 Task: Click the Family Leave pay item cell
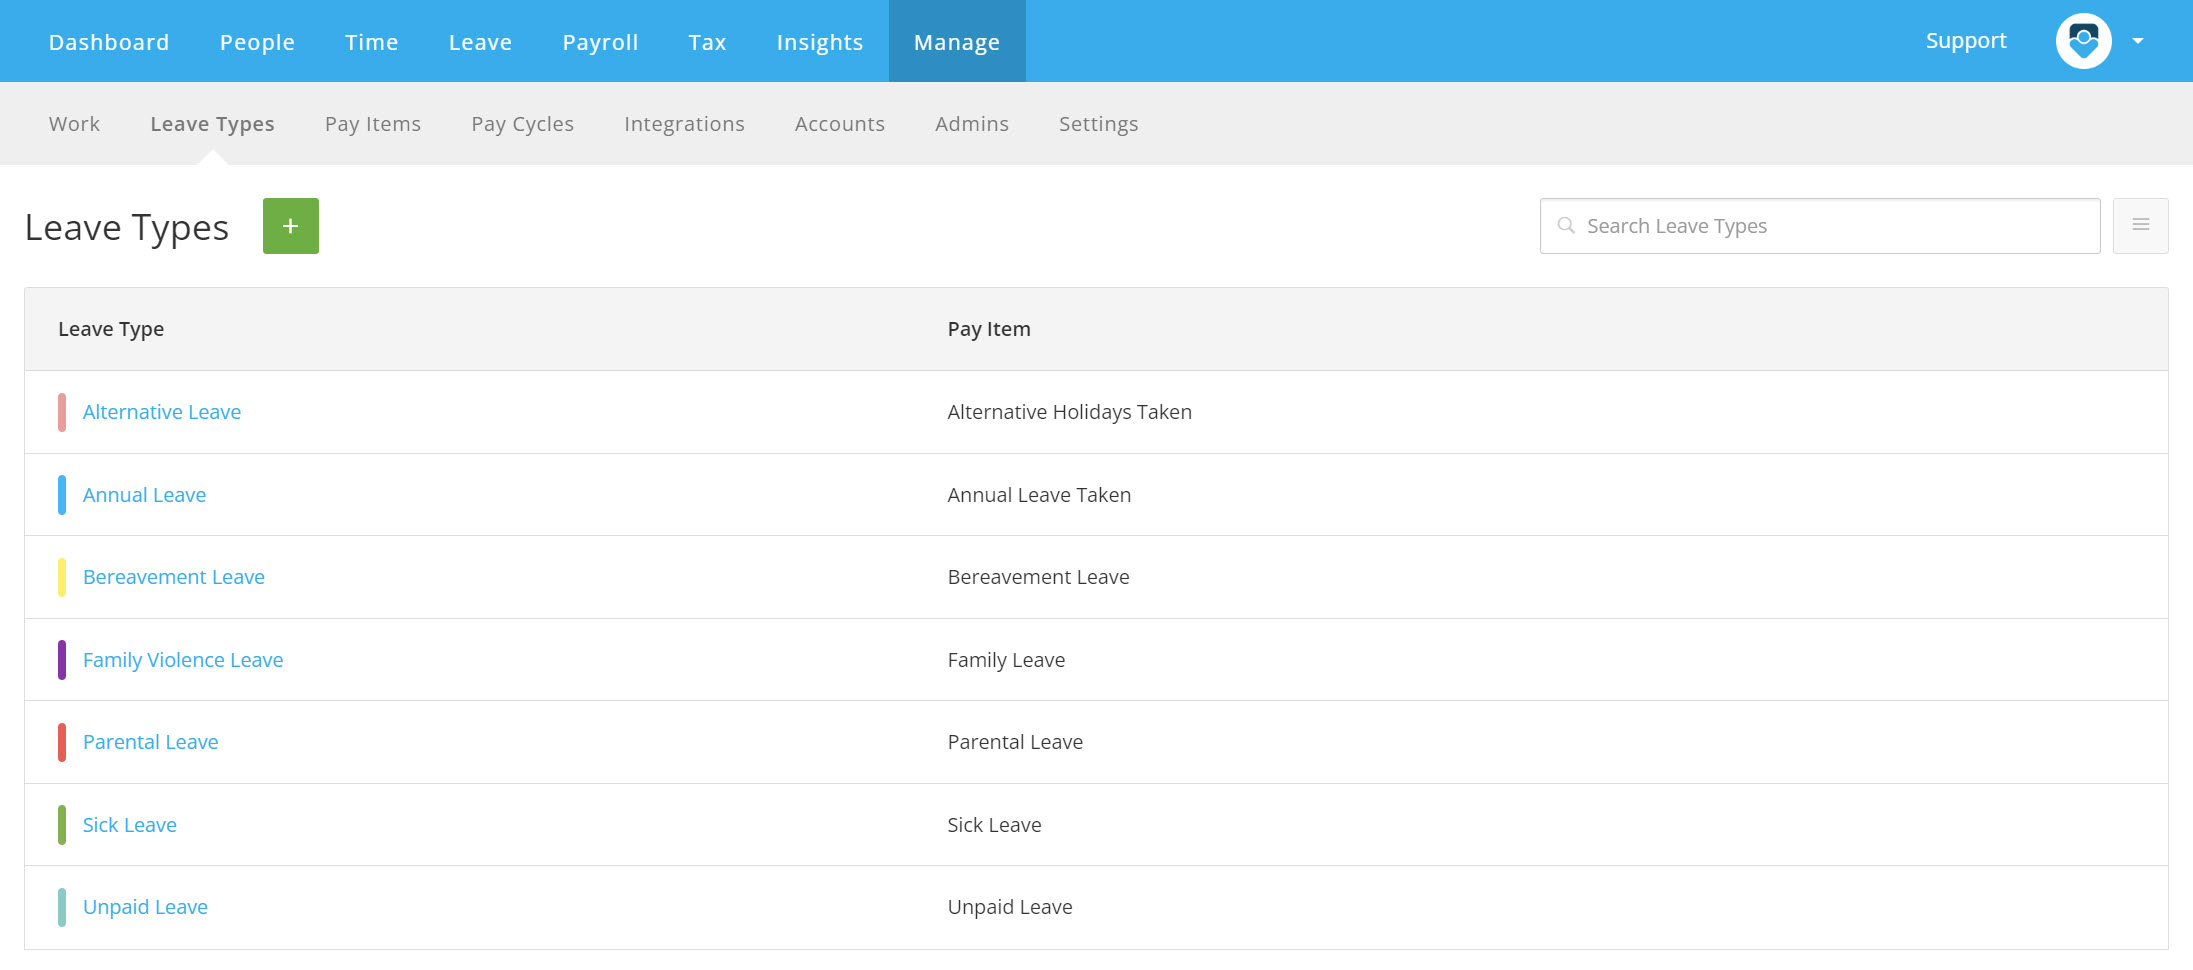[x=1006, y=660]
